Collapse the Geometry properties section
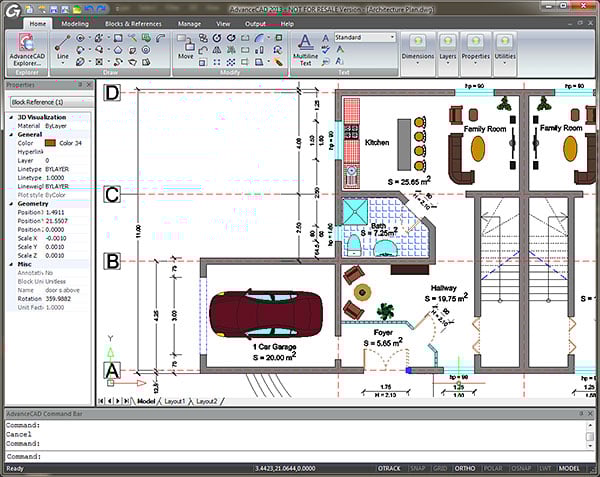The height and width of the screenshot is (477, 600). 12,203
